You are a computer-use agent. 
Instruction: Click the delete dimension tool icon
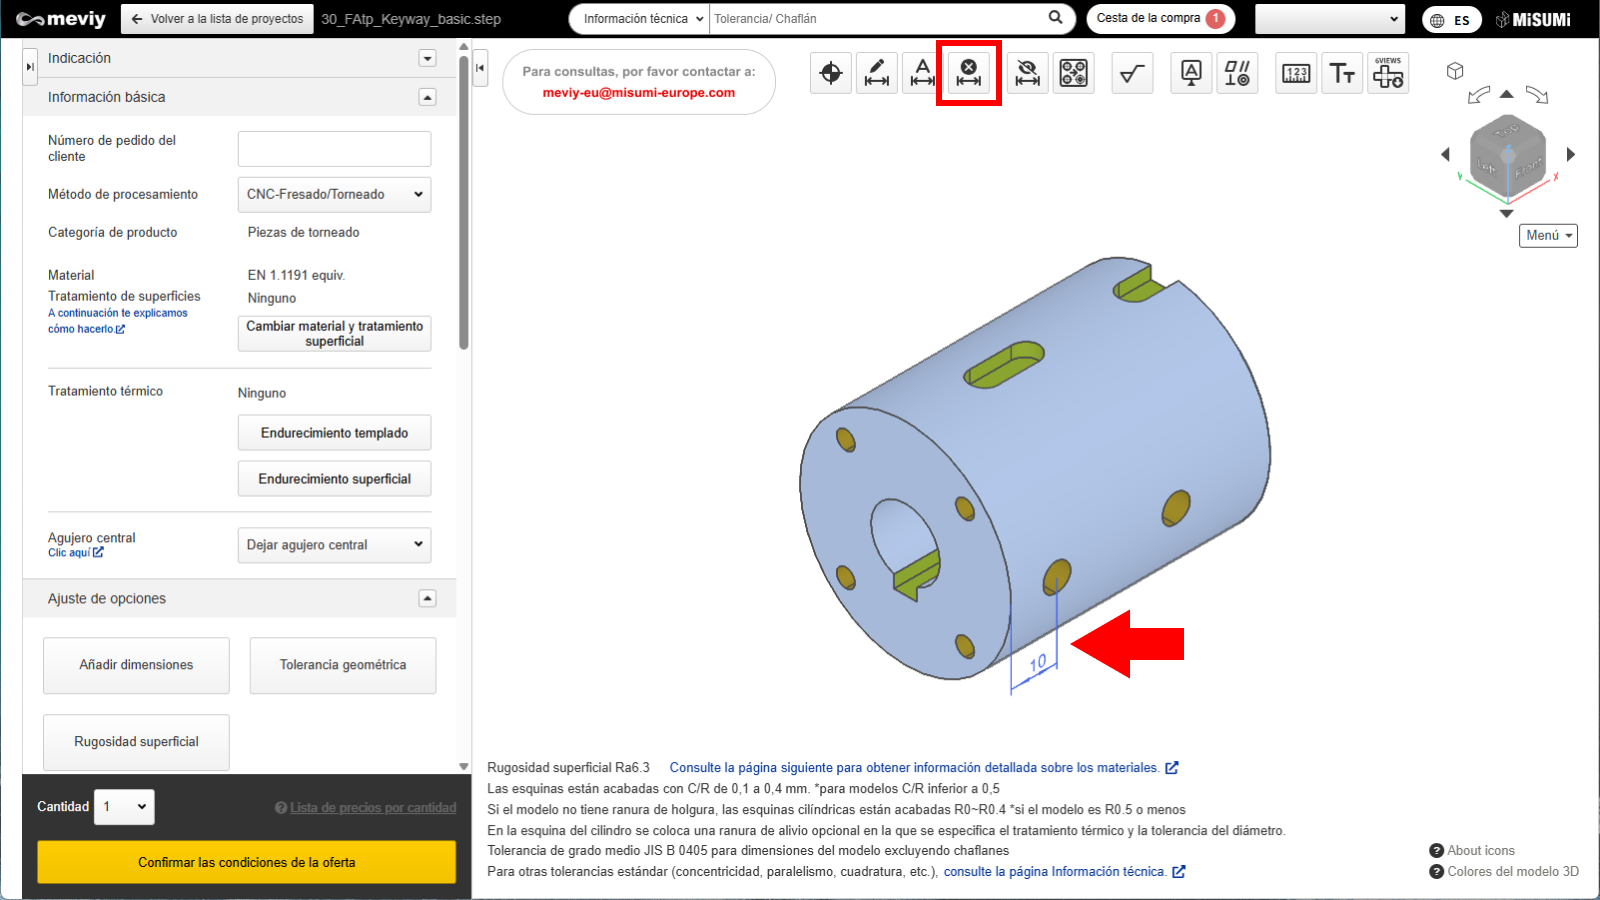968,73
